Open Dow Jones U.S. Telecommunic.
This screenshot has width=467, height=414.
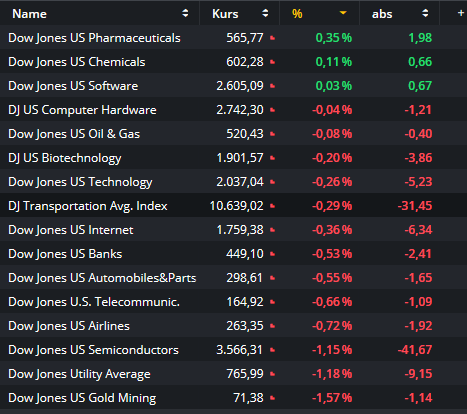click(94, 302)
